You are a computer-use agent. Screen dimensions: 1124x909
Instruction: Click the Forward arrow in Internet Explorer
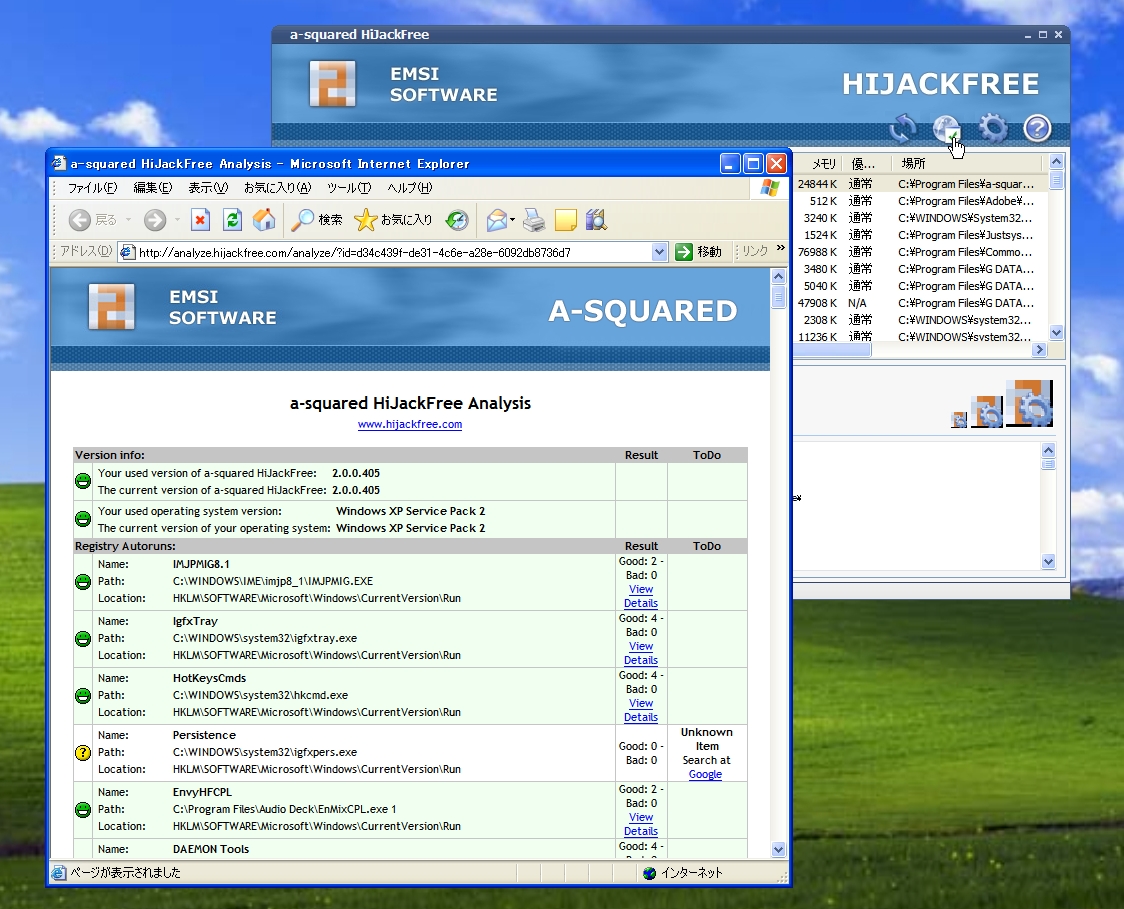coord(155,220)
